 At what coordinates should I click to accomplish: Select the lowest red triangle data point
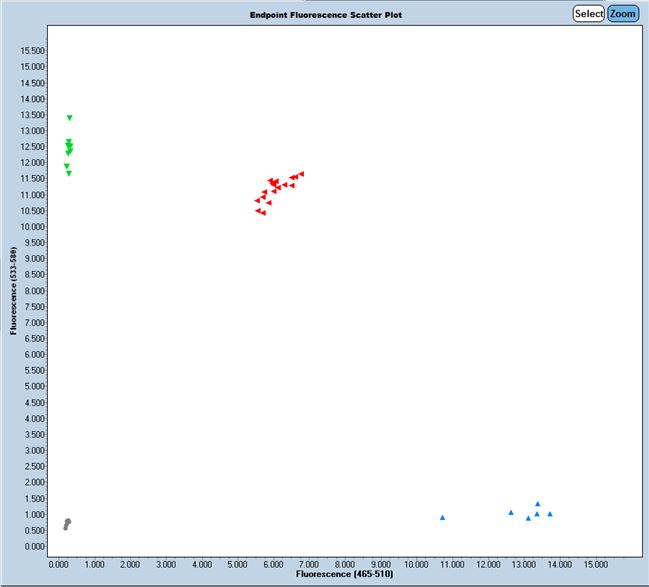[262, 213]
